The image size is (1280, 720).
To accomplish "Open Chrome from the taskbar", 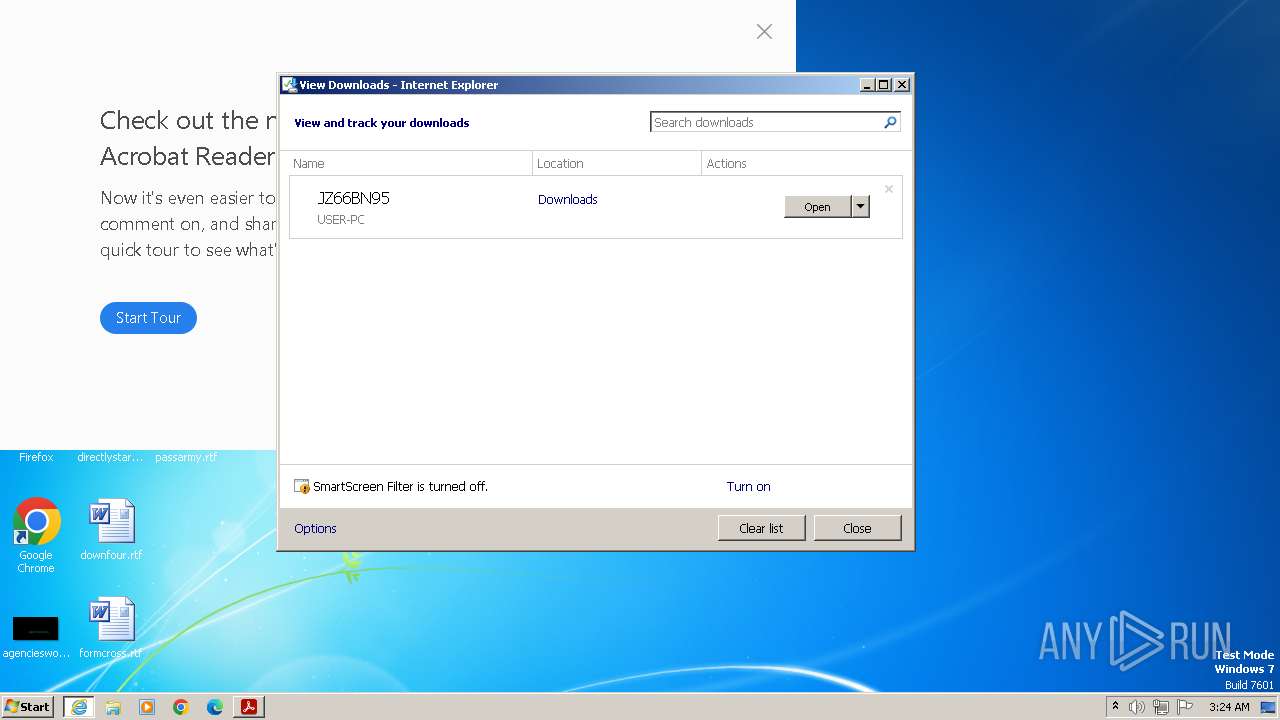I will click(181, 707).
